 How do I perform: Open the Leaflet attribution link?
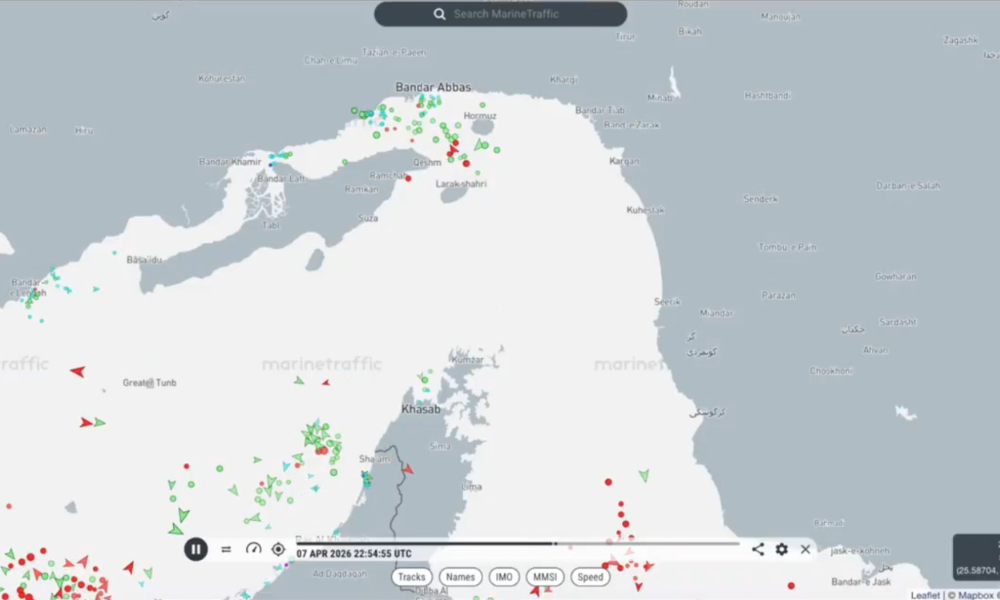[925, 595]
